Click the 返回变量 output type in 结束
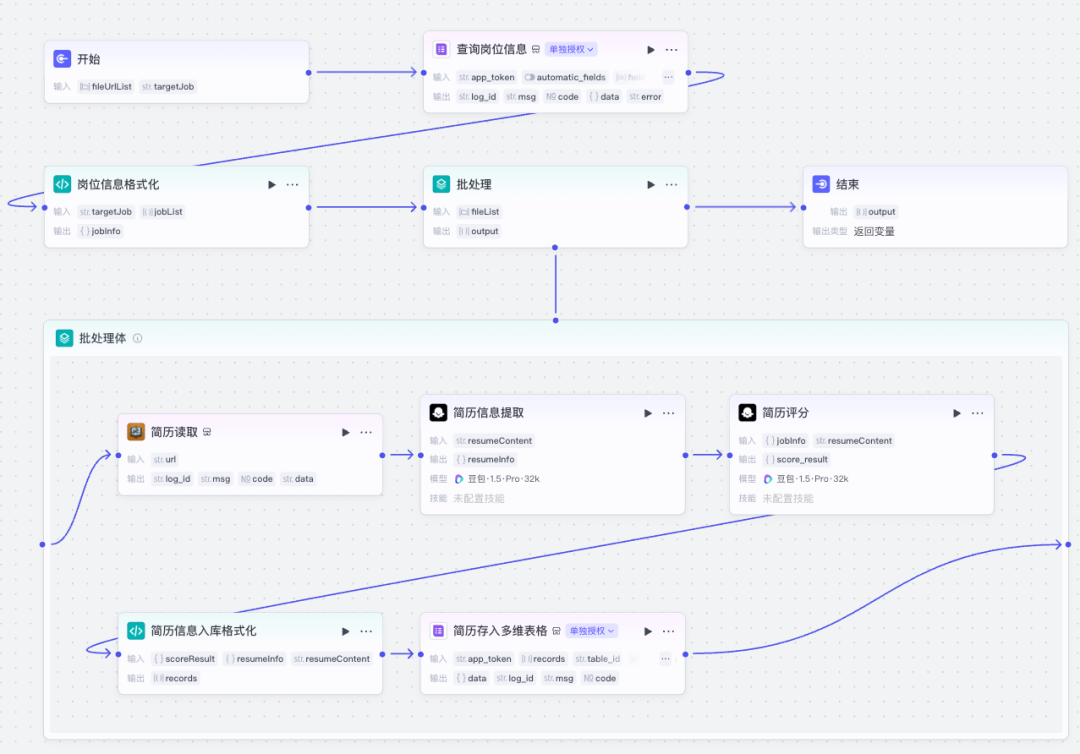 pyautogui.click(x=874, y=231)
